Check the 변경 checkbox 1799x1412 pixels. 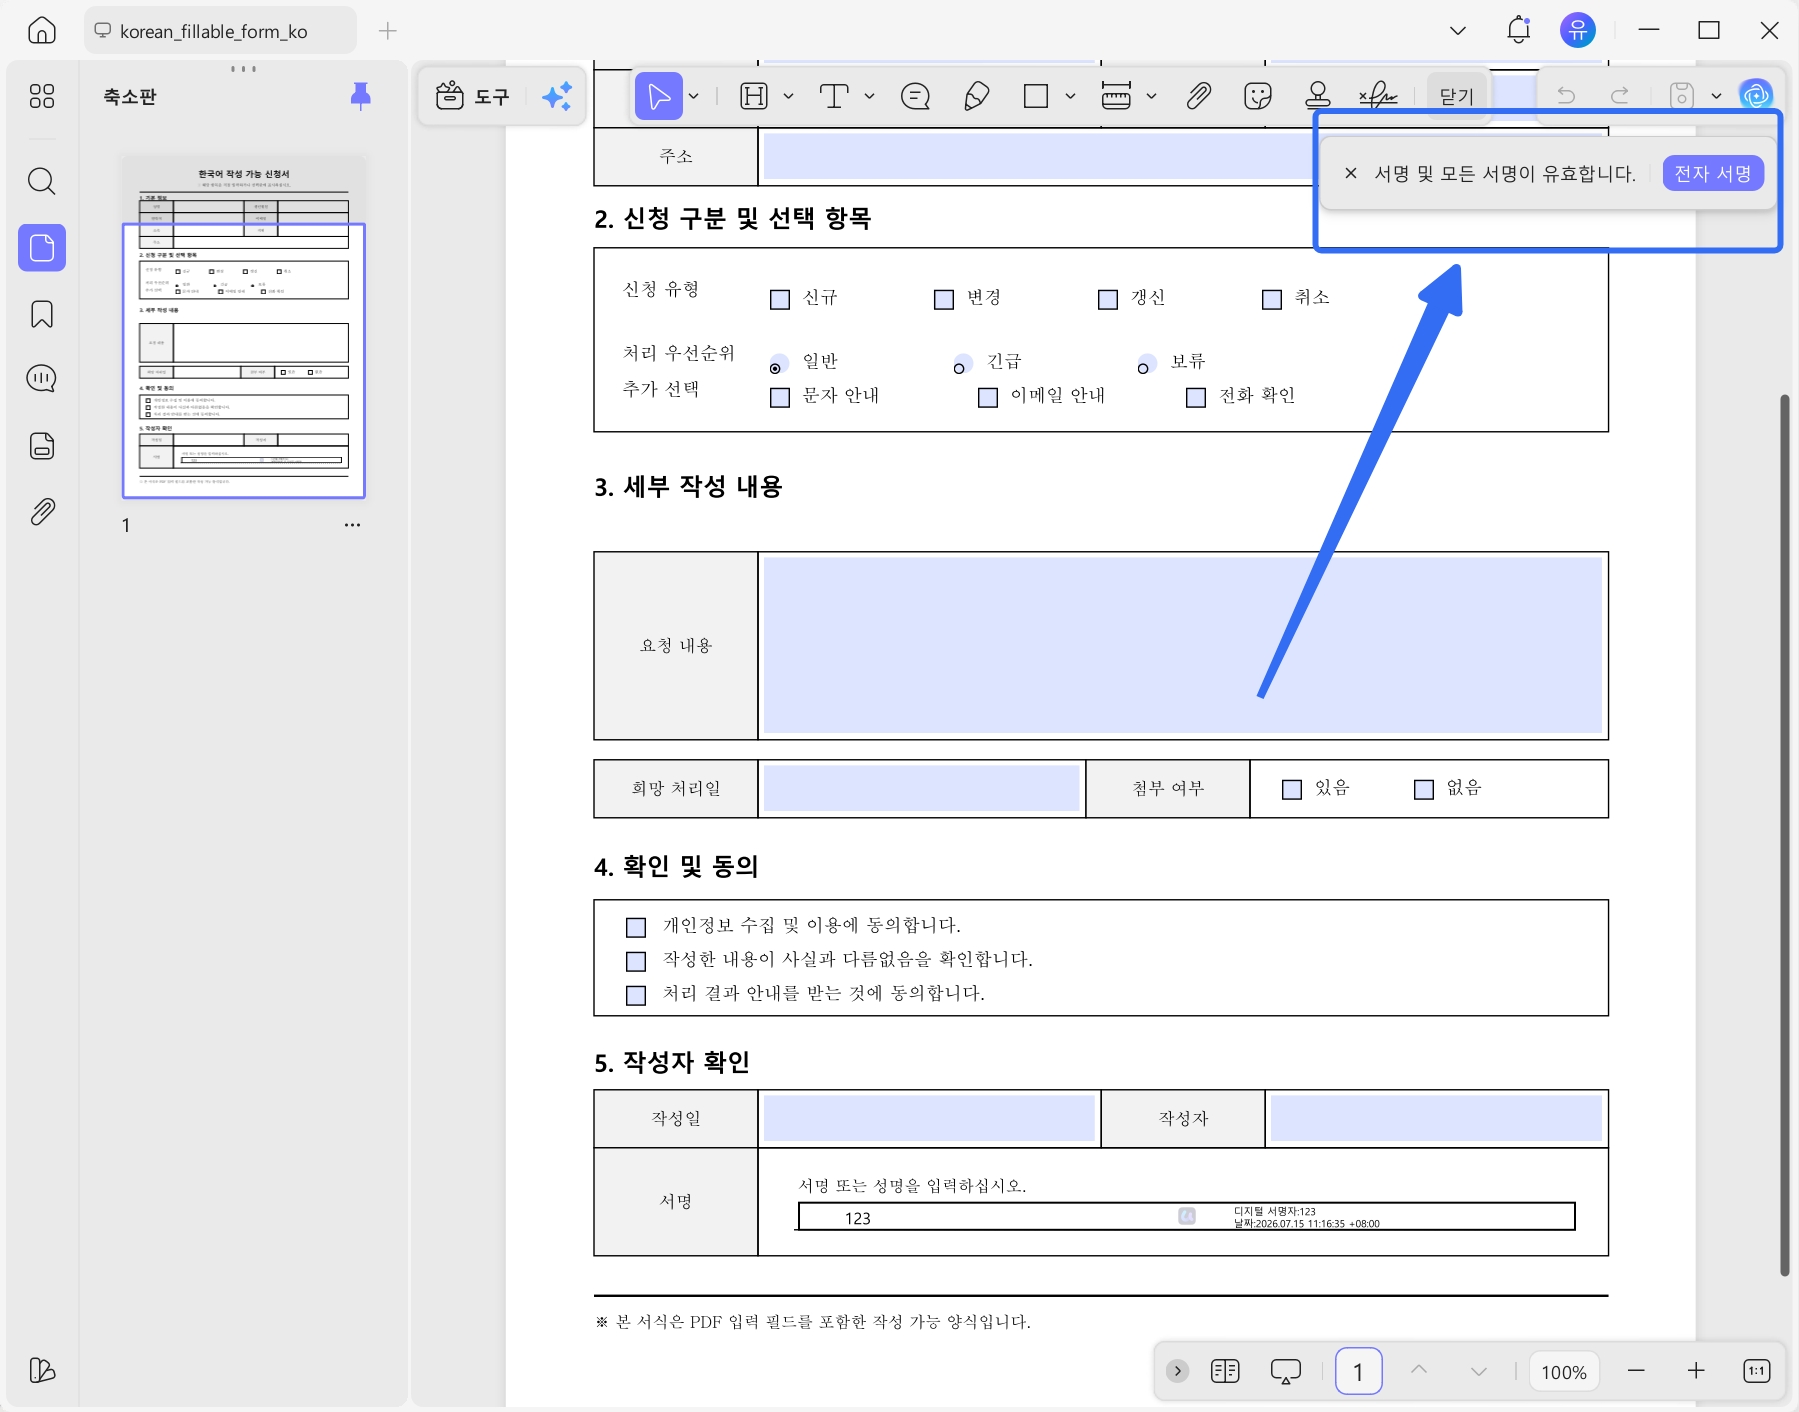coord(944,299)
